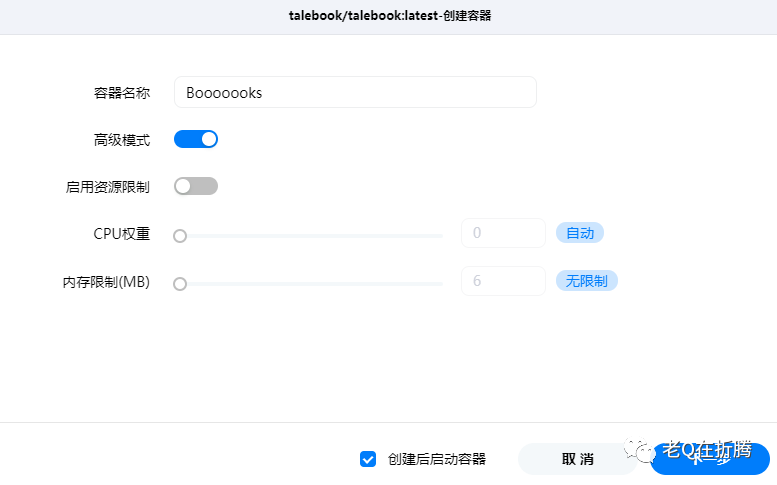The width and height of the screenshot is (777, 485).
Task: Click the blue next-step button at bottom right
Action: (x=710, y=459)
